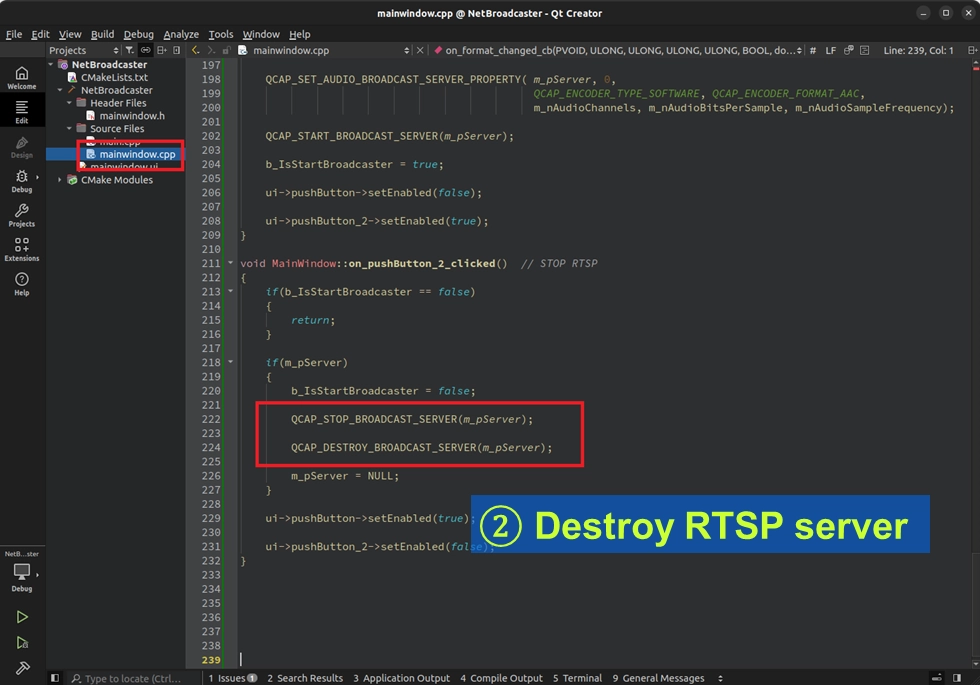Open the Search Results pane
The image size is (980, 685).
coord(305,678)
